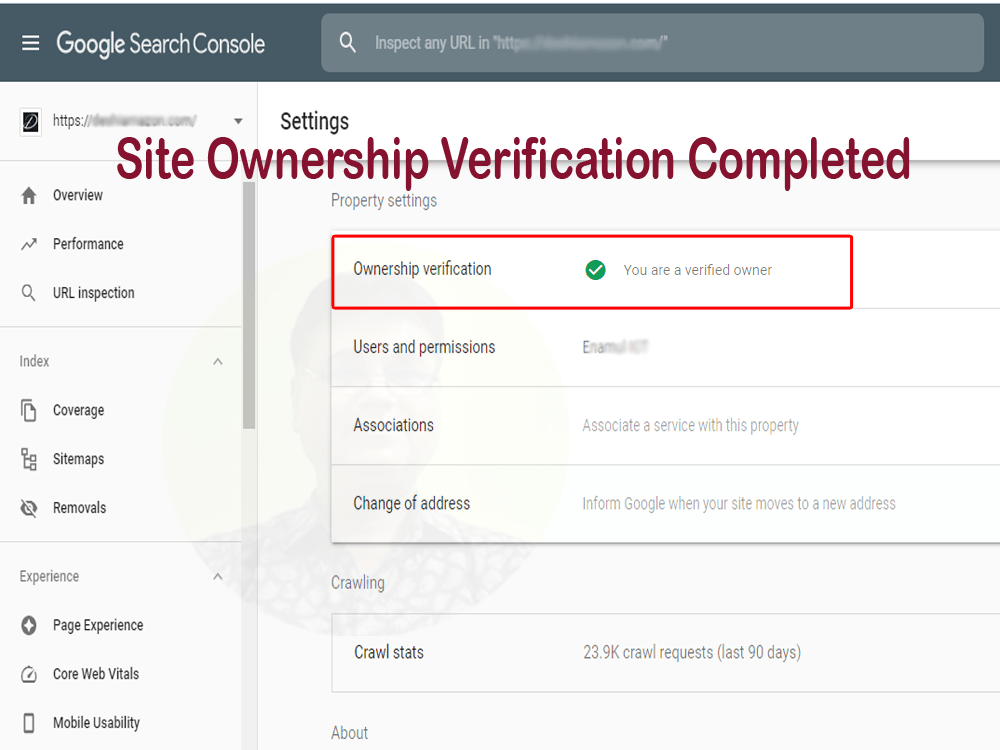The width and height of the screenshot is (1000, 750).
Task: Click the Index section label
Action: [34, 362]
